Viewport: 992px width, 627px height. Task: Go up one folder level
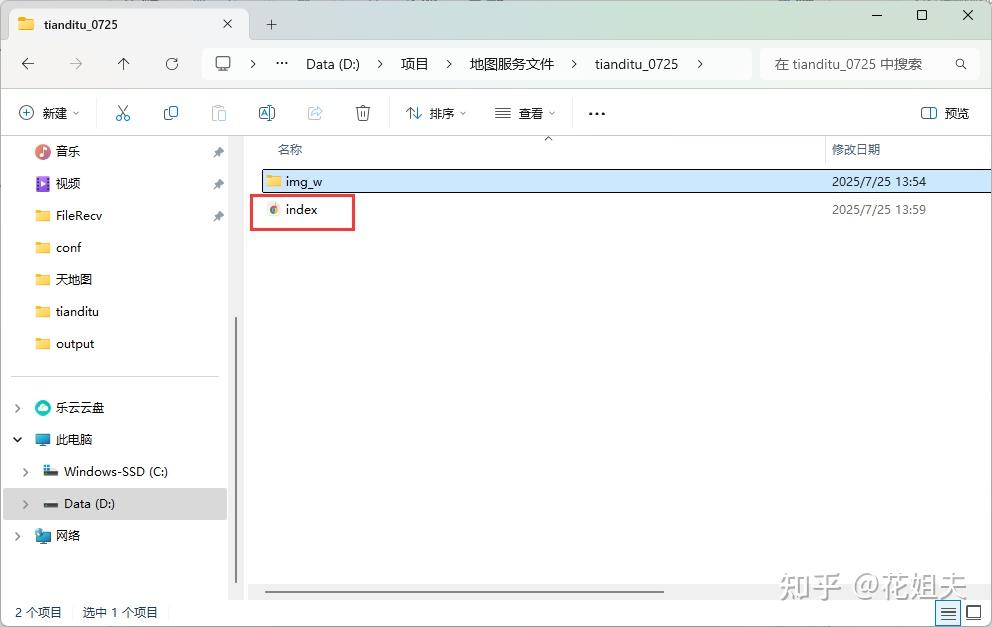(x=123, y=64)
